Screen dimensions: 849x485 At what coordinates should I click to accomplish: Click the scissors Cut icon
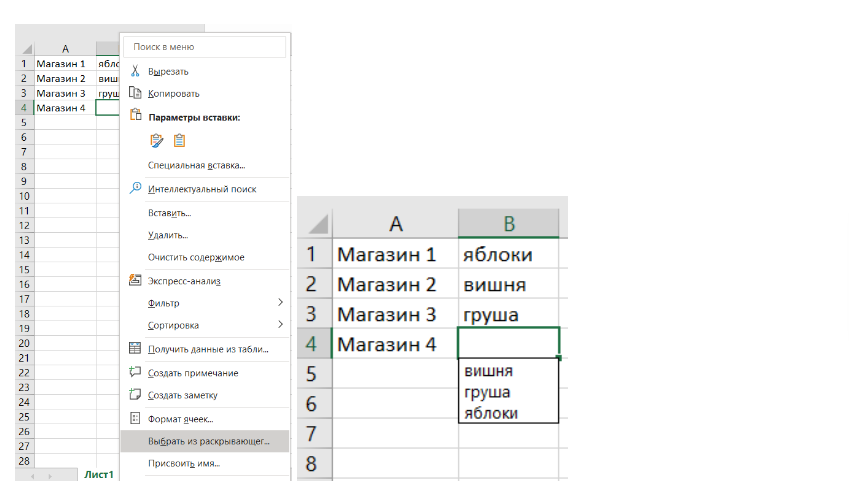[135, 71]
